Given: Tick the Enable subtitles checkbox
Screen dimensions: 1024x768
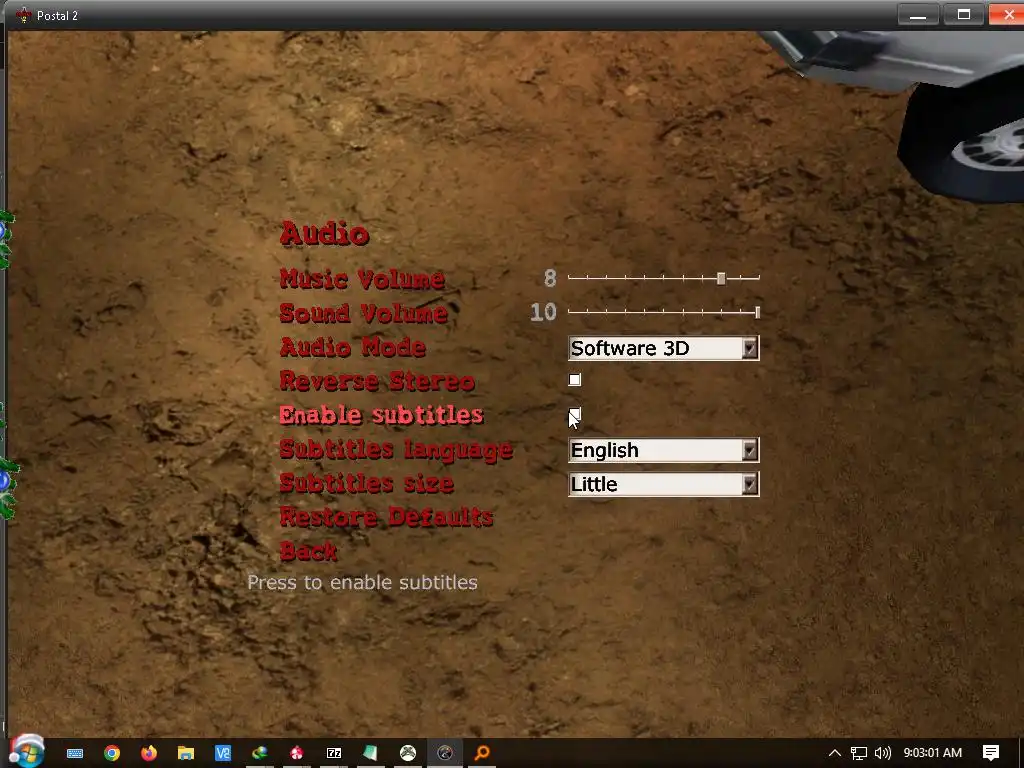Looking at the screenshot, I should pyautogui.click(x=575, y=414).
